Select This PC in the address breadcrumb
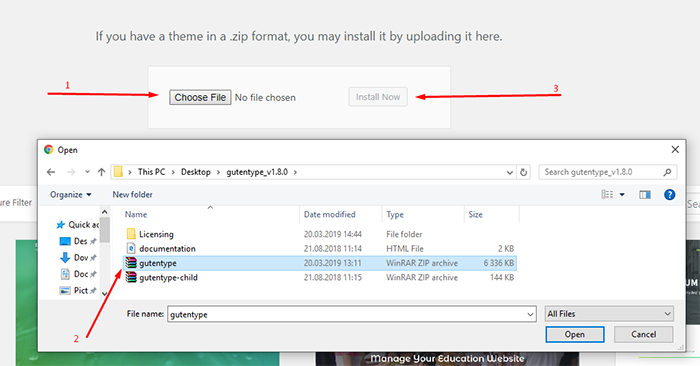The image size is (700, 366). tap(151, 172)
